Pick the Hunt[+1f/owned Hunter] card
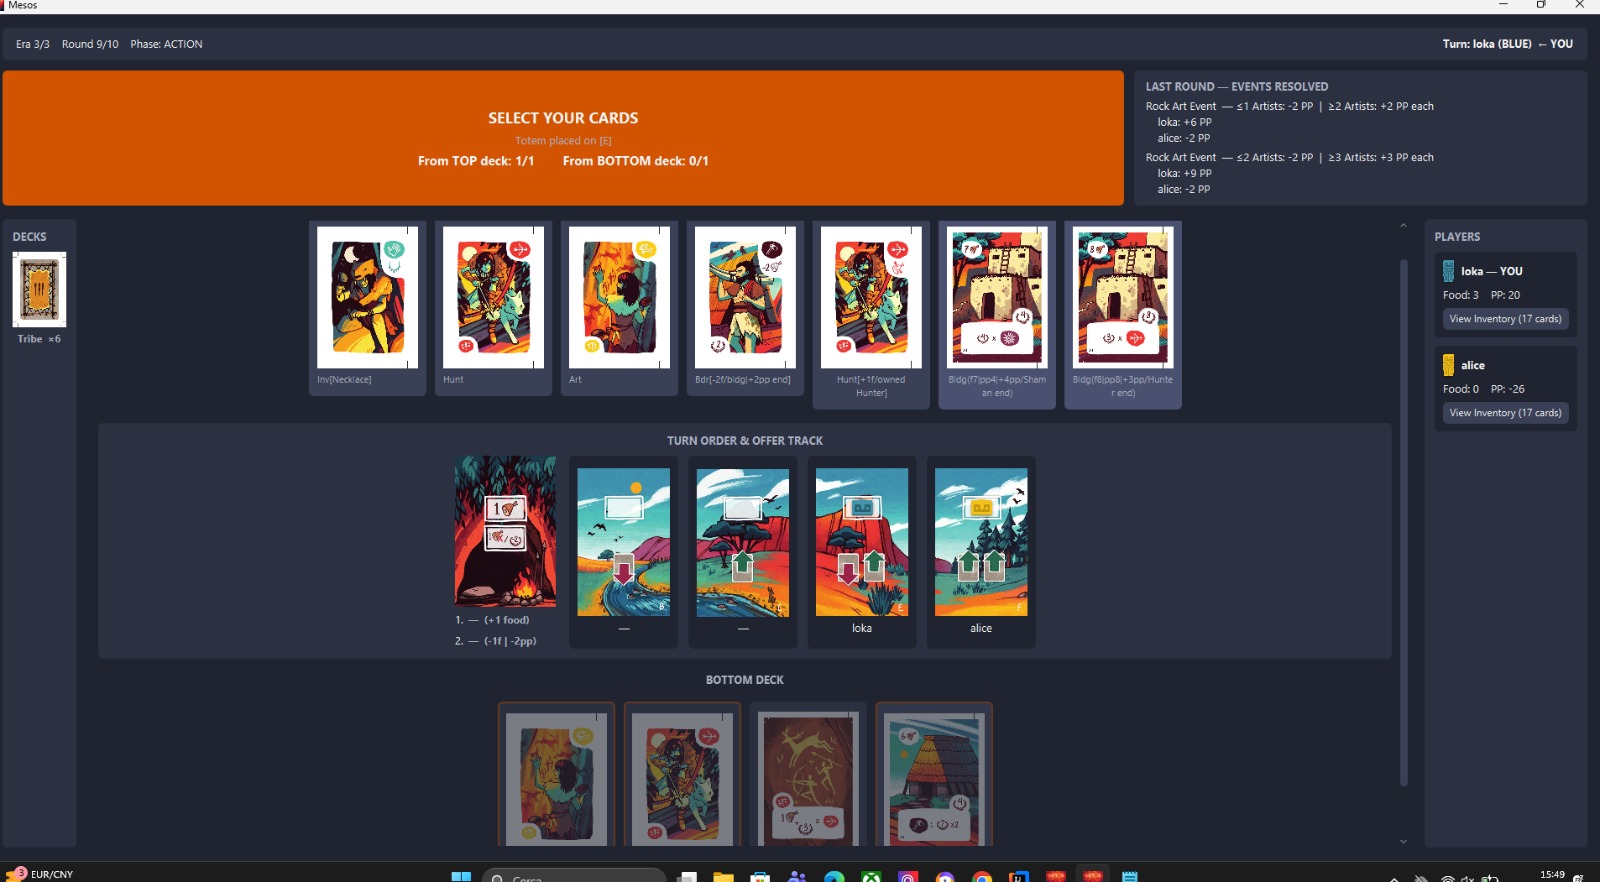1600x882 pixels. tap(871, 314)
